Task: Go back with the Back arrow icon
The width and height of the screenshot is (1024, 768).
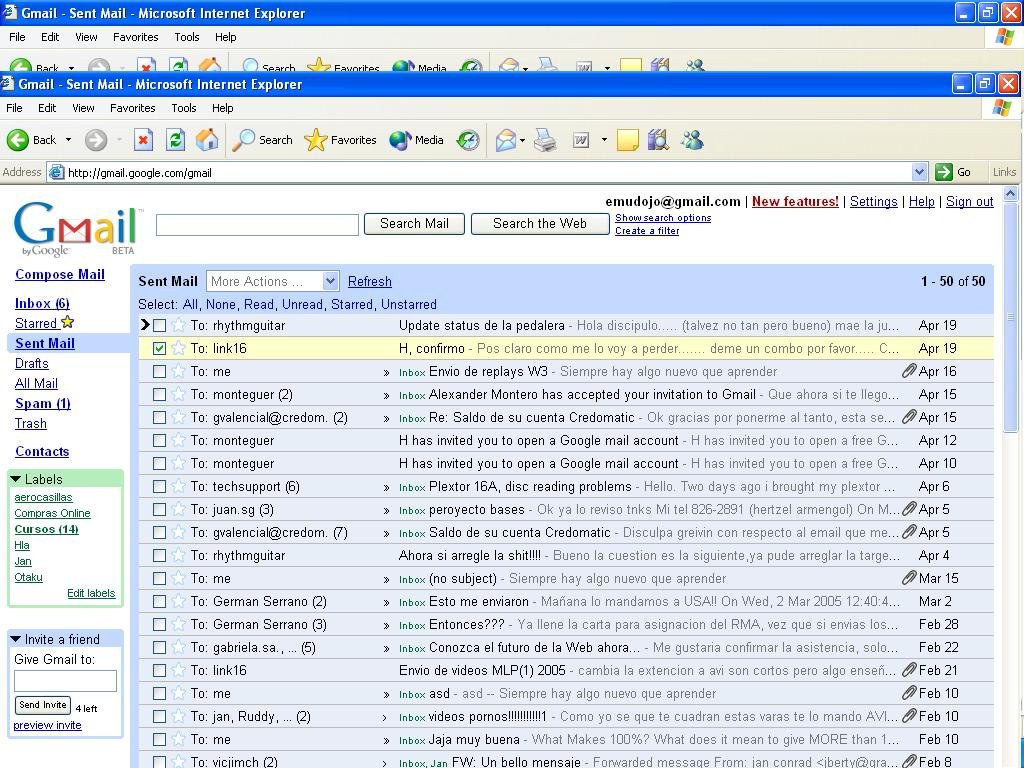Action: coord(18,140)
